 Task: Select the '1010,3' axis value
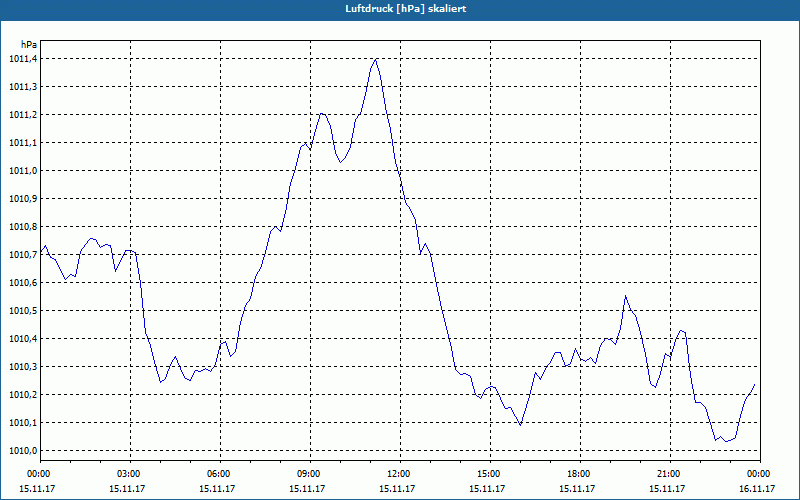tap(23, 367)
